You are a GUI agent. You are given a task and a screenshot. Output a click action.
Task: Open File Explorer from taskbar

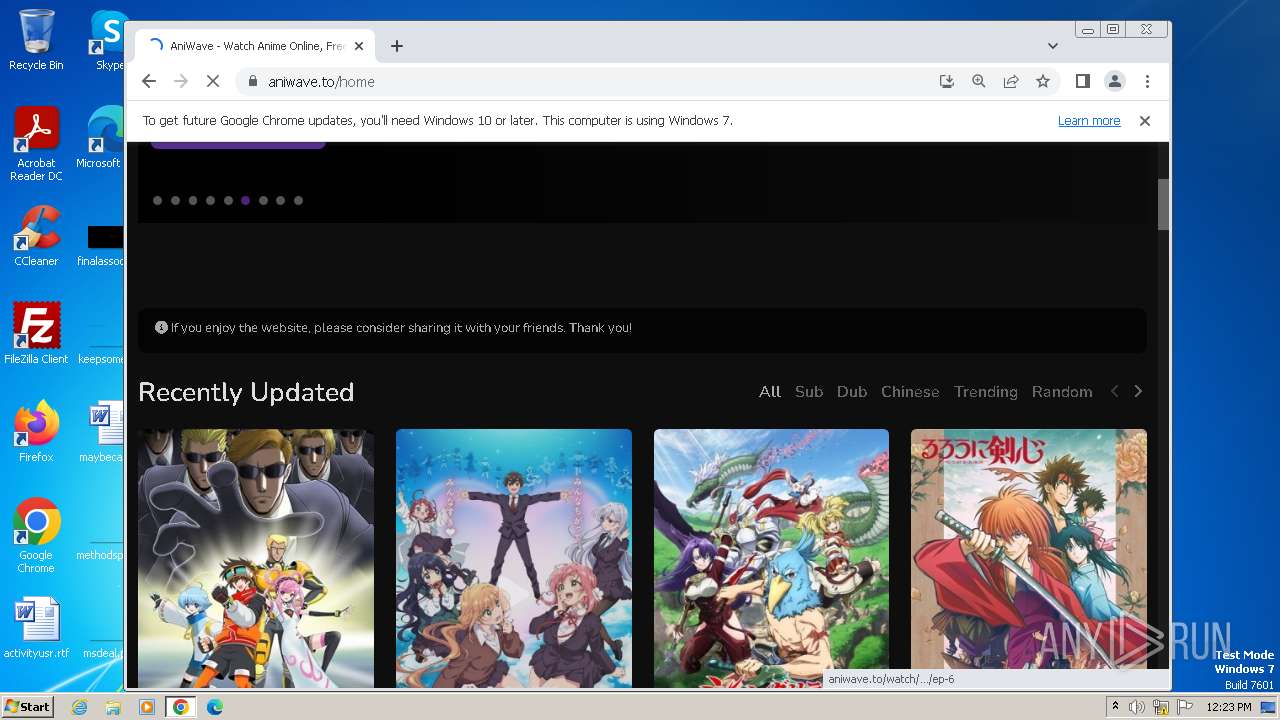click(x=113, y=707)
